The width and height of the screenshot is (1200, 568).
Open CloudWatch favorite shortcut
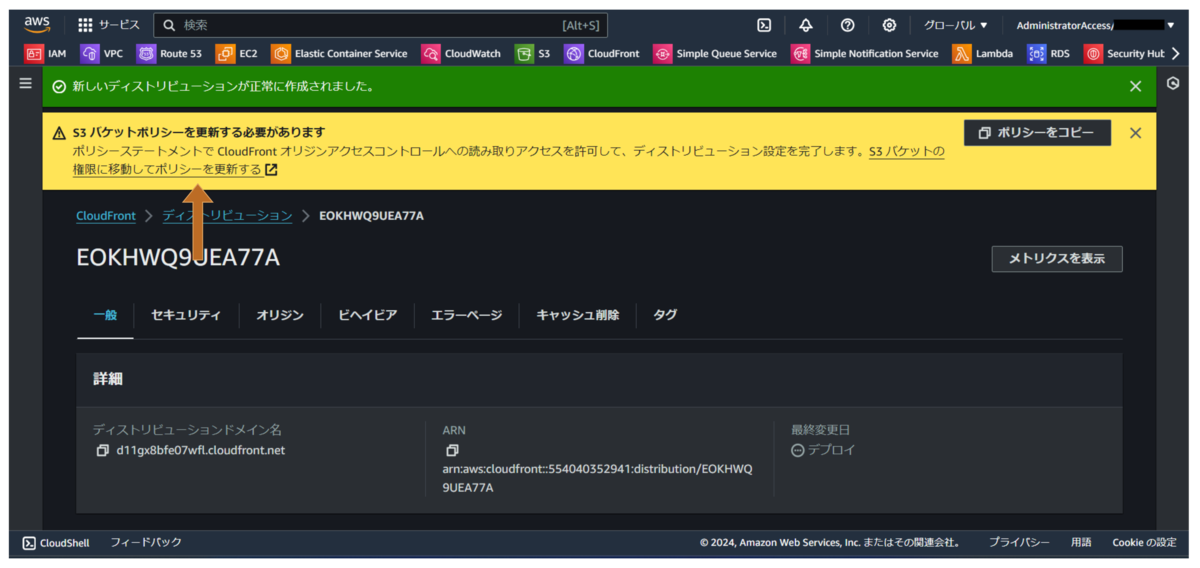coord(461,54)
